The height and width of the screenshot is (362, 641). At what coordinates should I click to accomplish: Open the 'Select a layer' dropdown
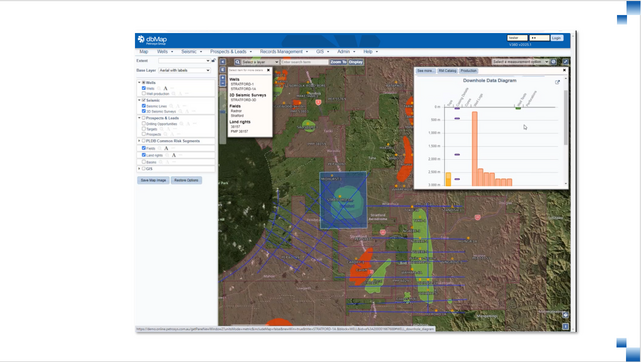[260, 62]
